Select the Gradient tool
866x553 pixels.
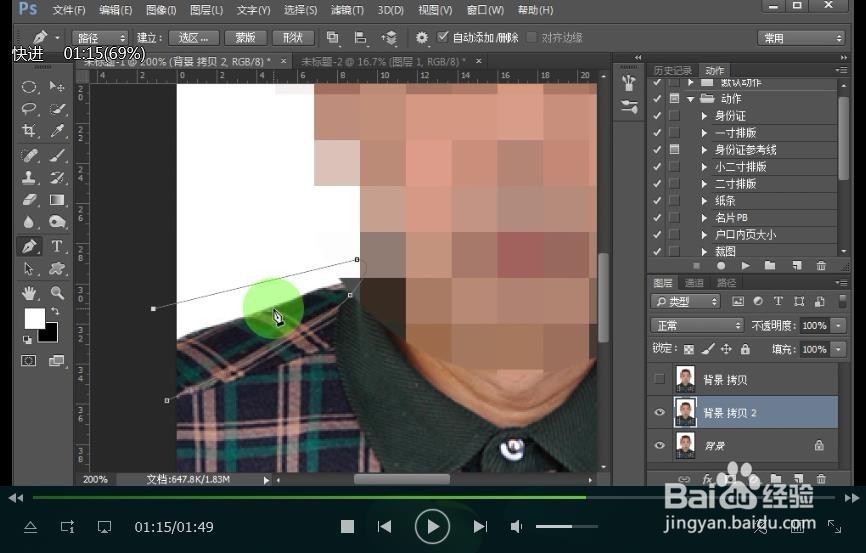[57, 199]
